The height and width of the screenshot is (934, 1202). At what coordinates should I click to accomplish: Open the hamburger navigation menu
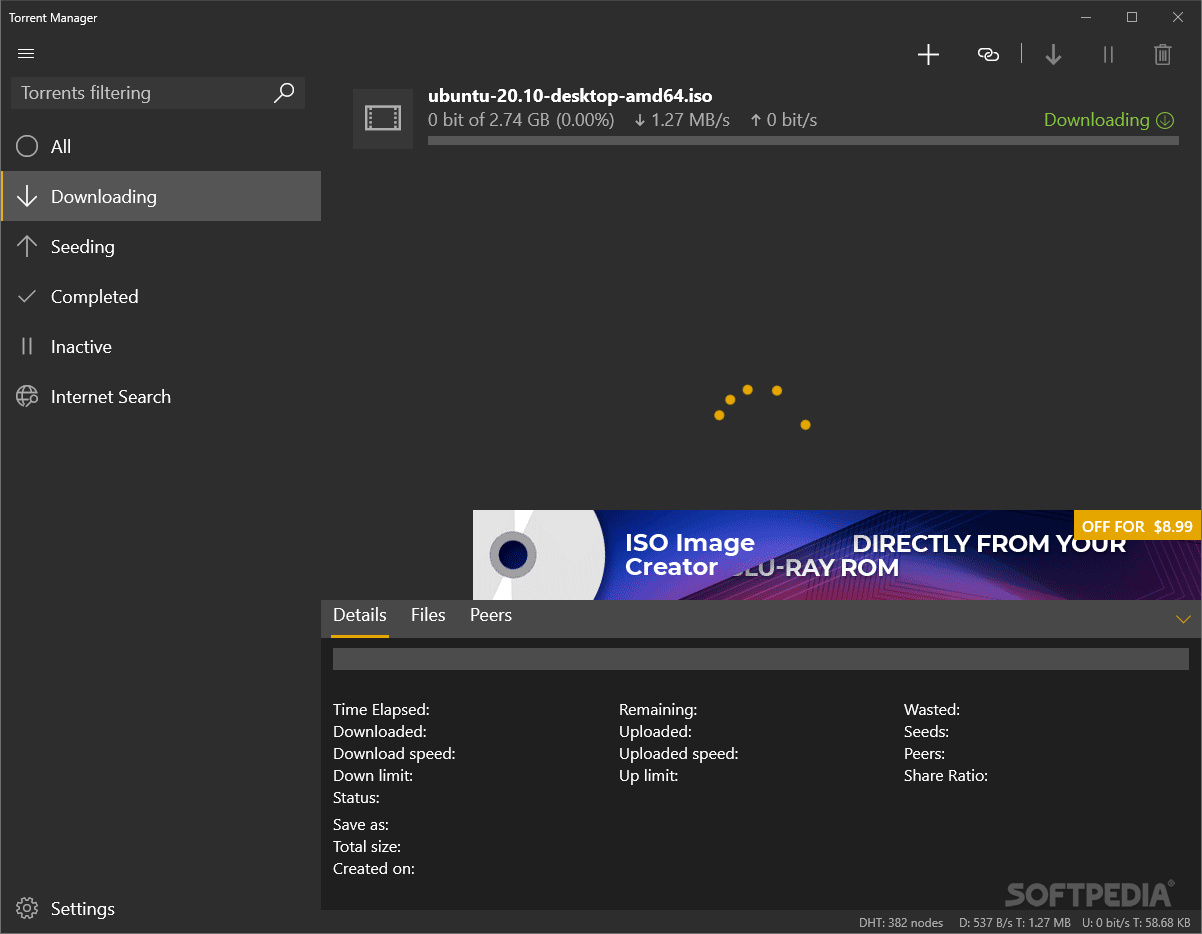26,53
